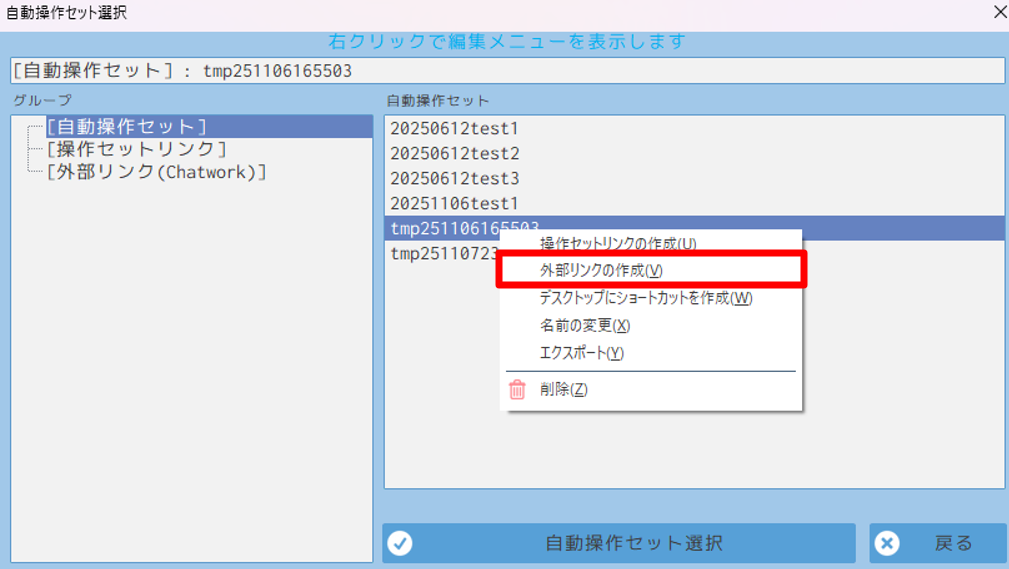
Task: Click 削除(Z) menu item
Action: pyautogui.click(x=563, y=390)
